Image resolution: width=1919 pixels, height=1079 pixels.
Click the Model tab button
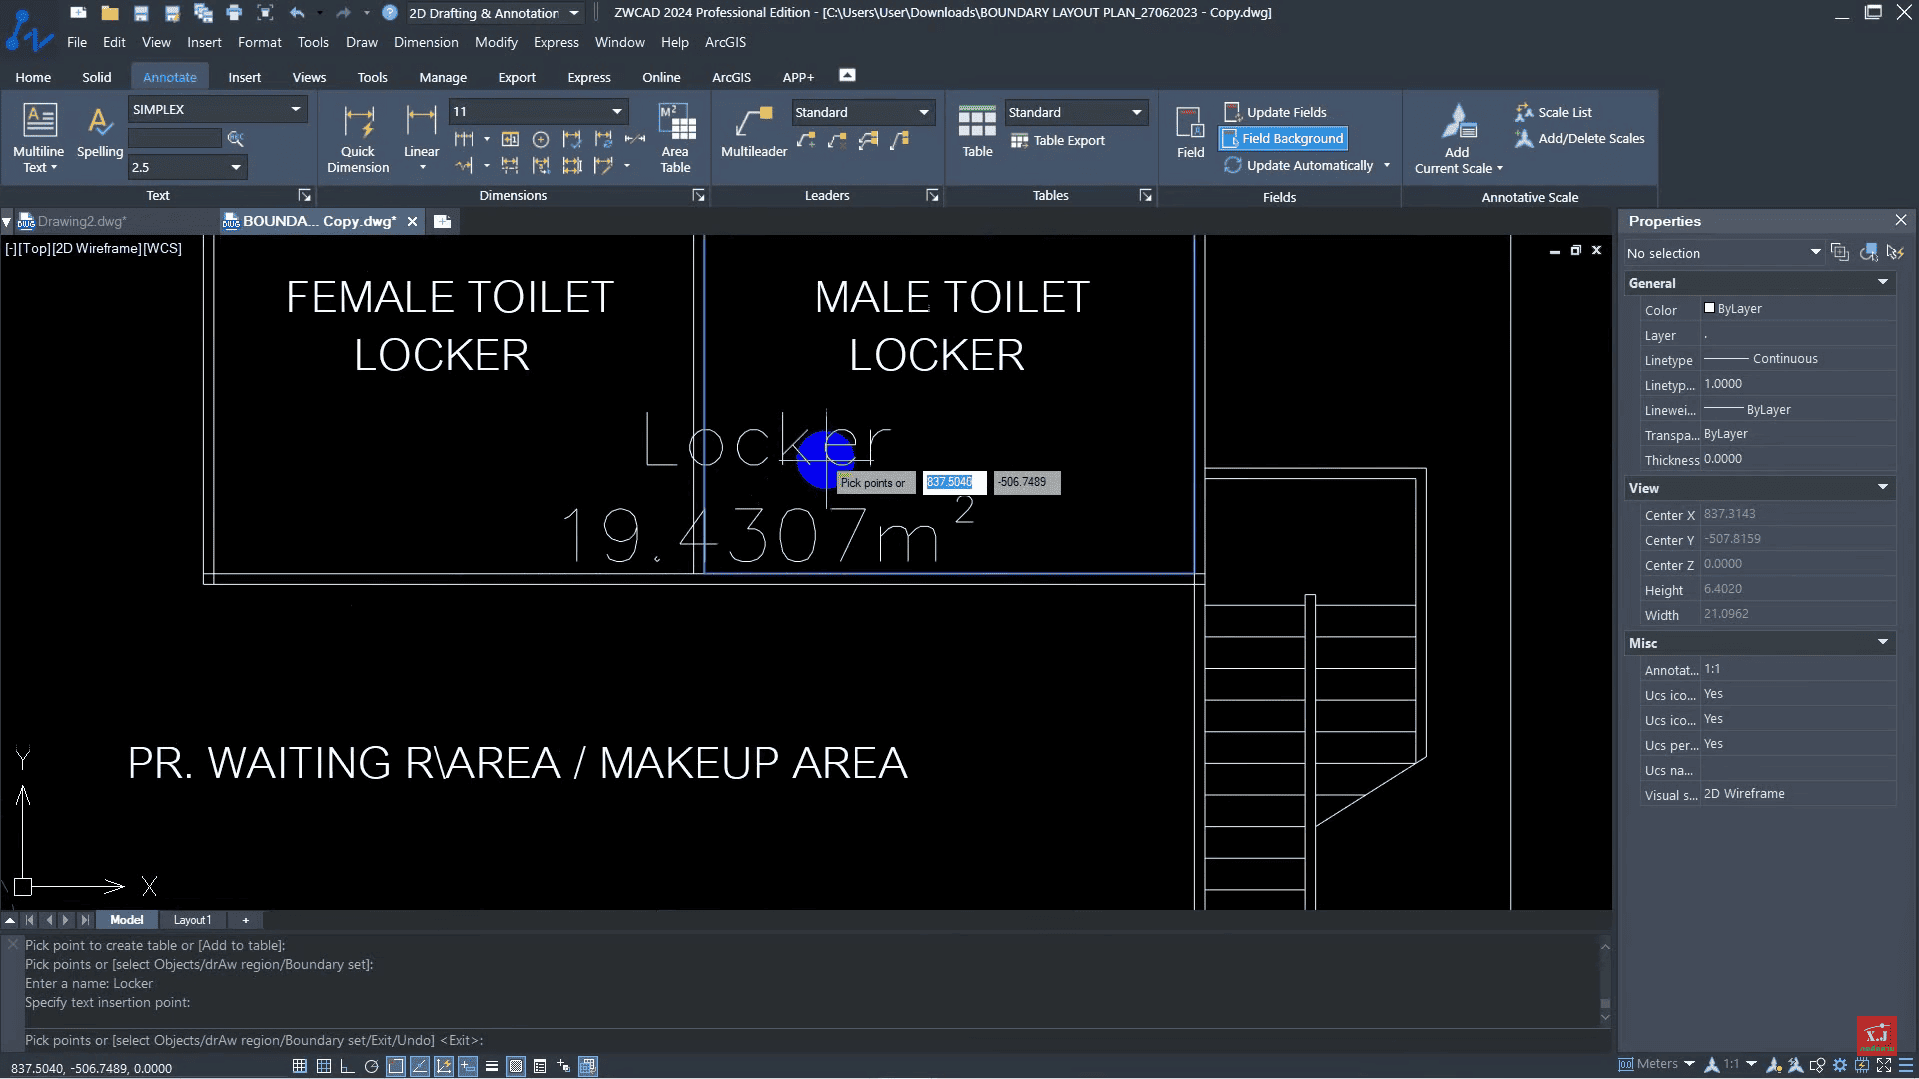pyautogui.click(x=126, y=920)
